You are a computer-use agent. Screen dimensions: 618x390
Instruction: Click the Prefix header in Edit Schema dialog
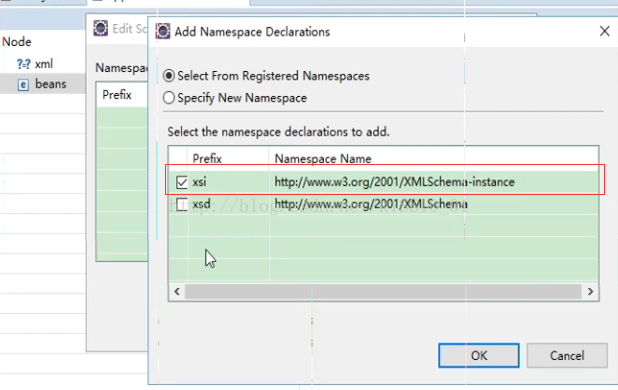pyautogui.click(x=117, y=95)
